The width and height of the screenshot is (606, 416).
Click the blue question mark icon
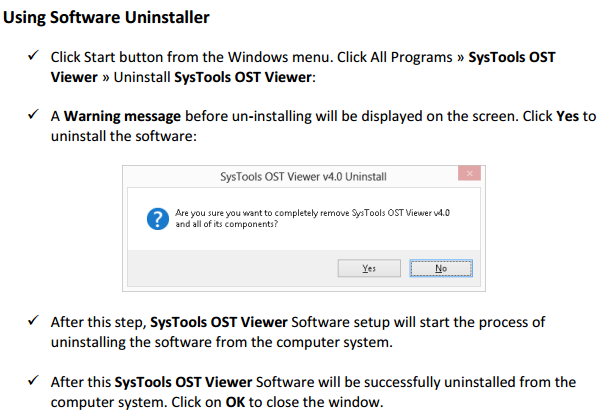pyautogui.click(x=158, y=219)
